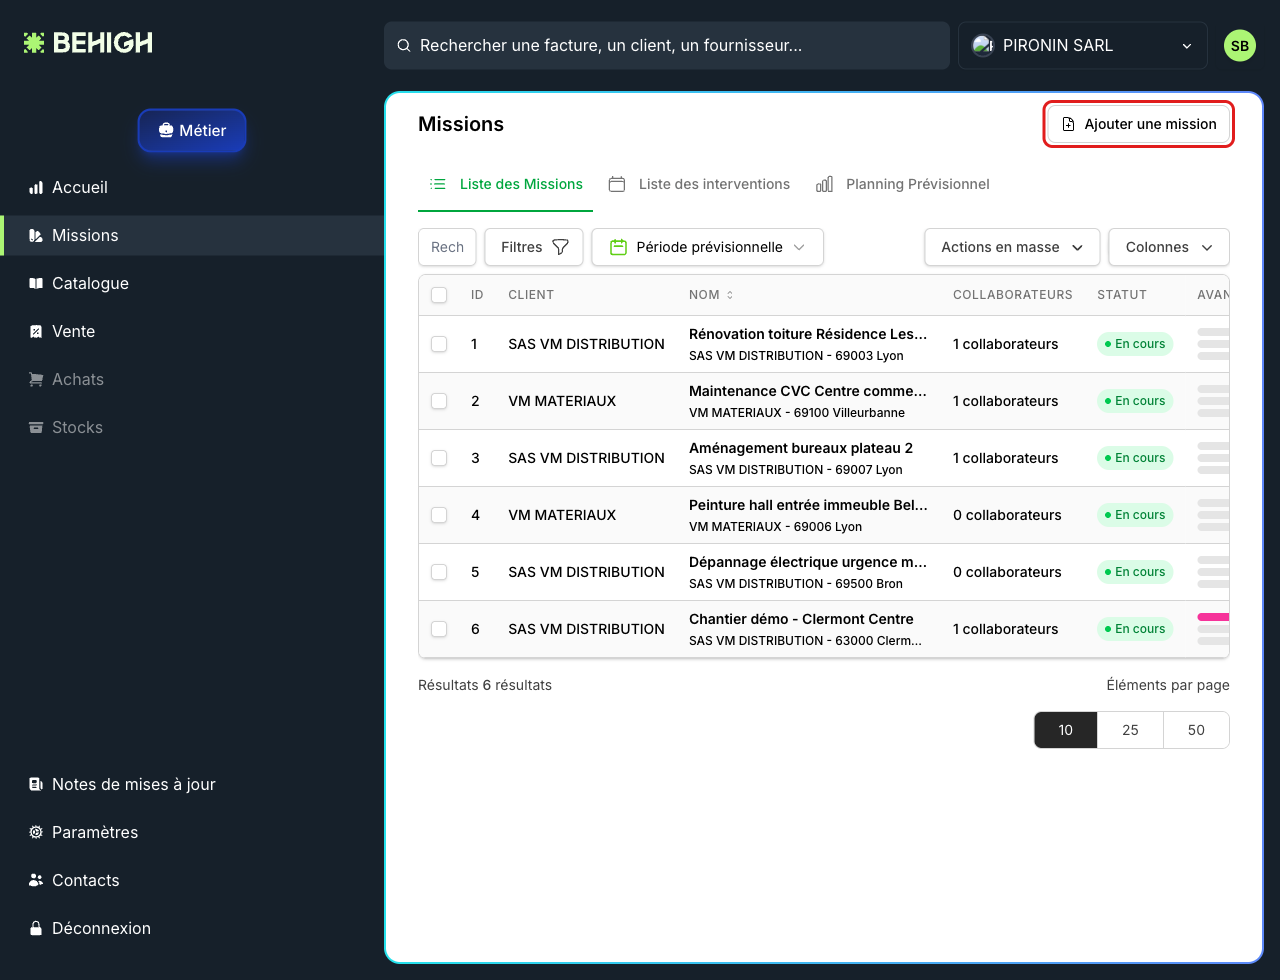
Task: Click the SB user avatar
Action: click(1240, 46)
